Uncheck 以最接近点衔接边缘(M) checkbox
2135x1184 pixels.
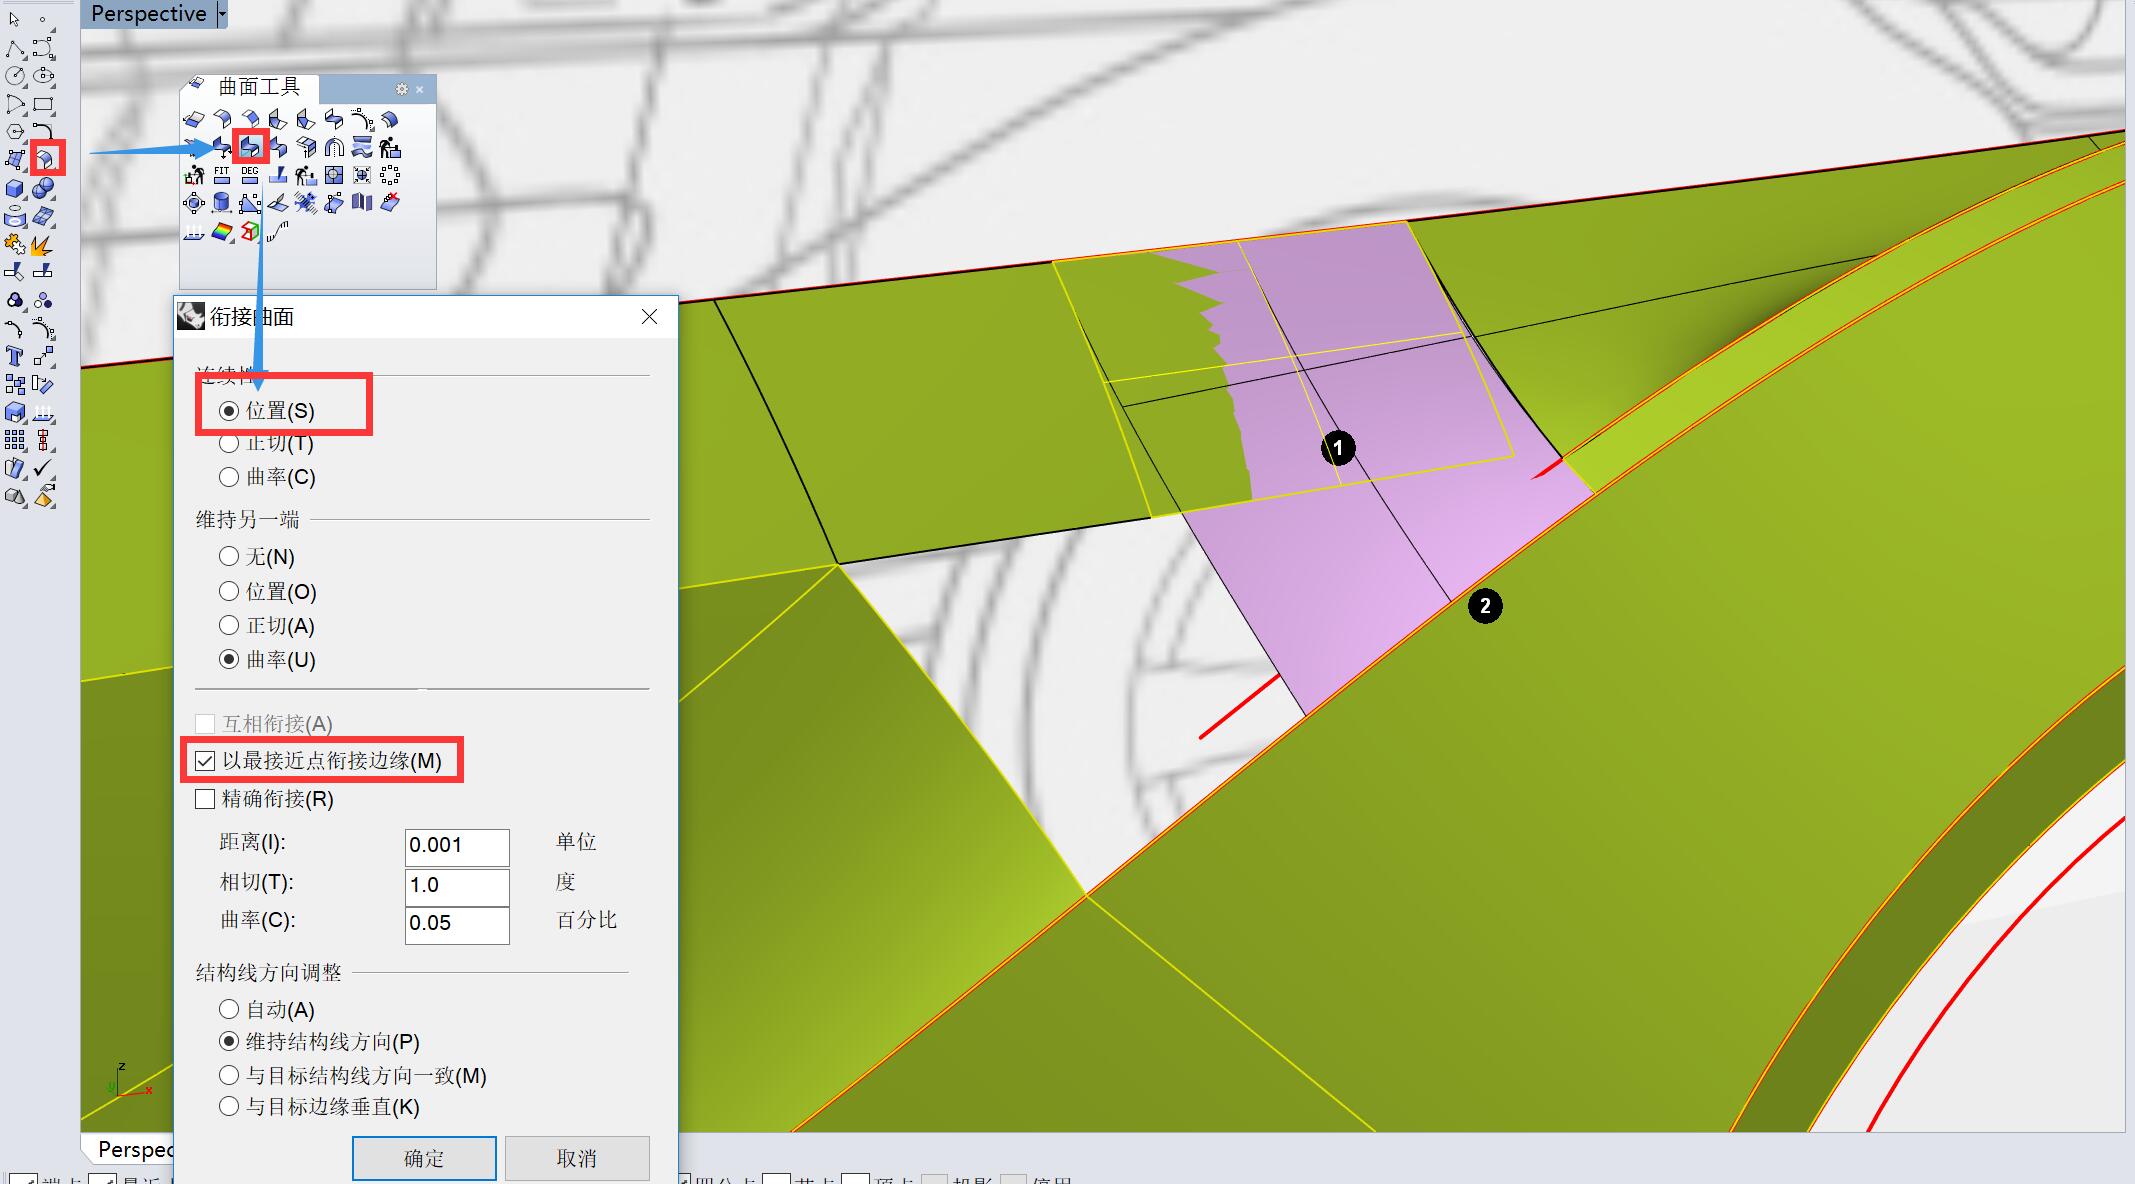[205, 761]
